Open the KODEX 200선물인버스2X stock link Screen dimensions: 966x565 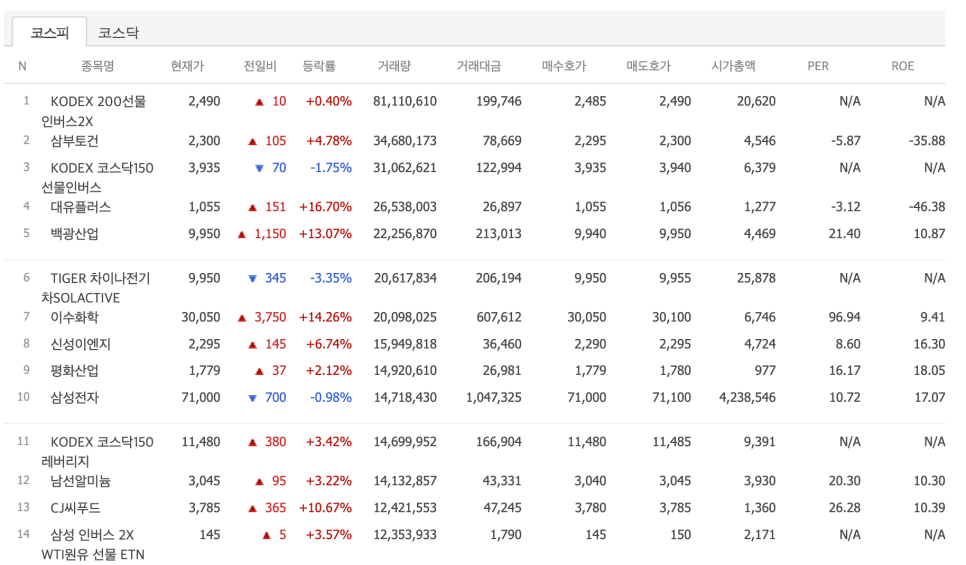[x=94, y=111]
